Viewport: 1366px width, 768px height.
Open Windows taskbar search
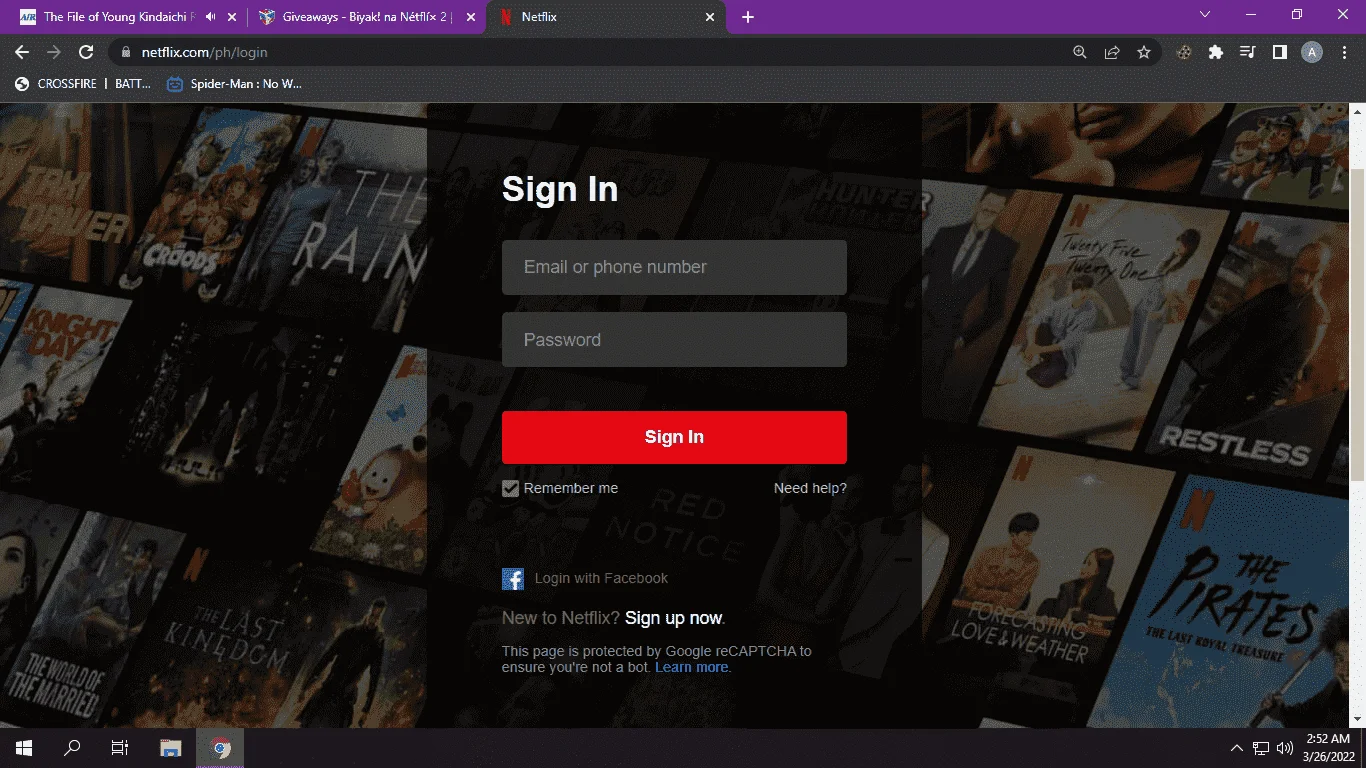click(72, 748)
